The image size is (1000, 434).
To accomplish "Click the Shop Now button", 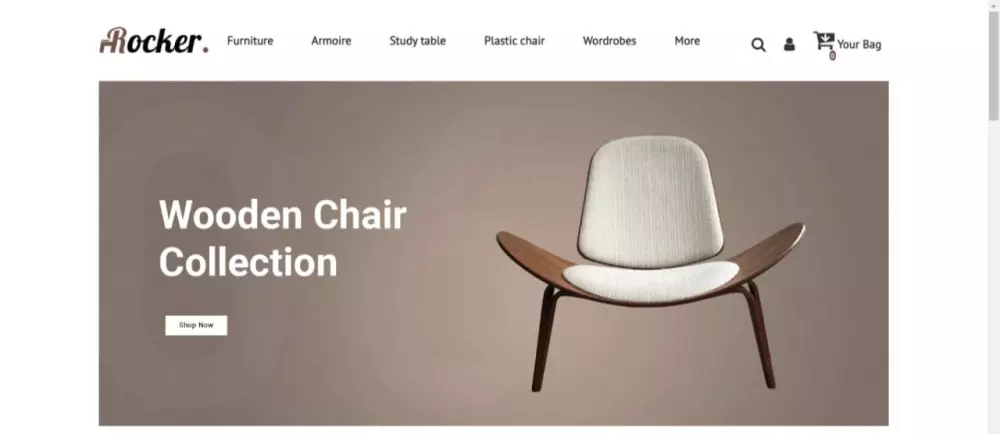I will click(196, 325).
